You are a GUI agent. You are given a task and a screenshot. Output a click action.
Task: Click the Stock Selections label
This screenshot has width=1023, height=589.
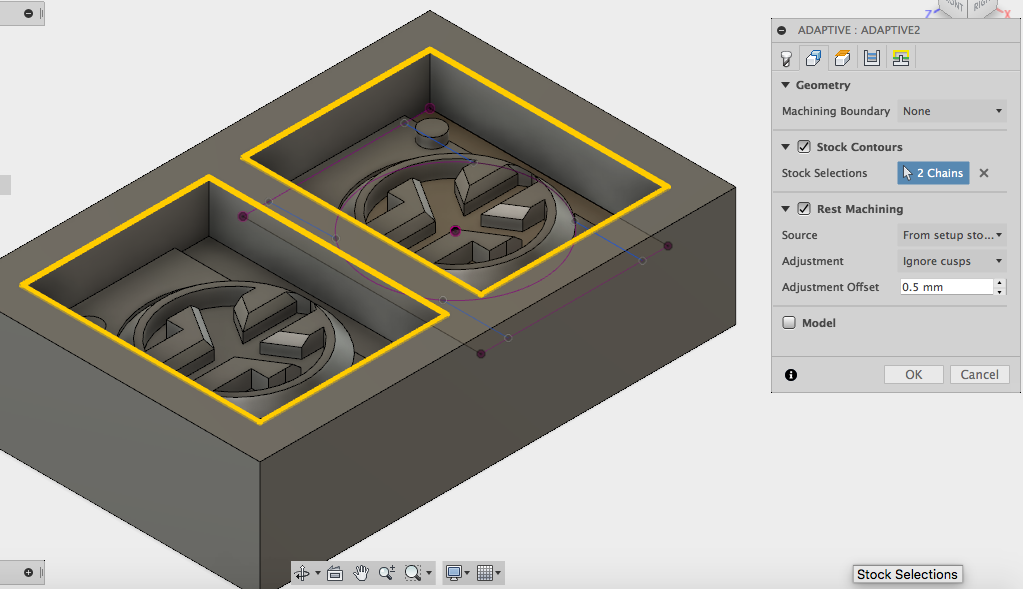pyautogui.click(x=824, y=173)
